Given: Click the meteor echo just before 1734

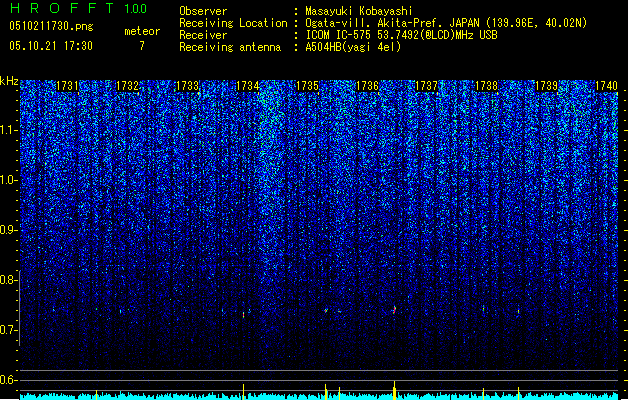Looking at the screenshot, I should pos(243,315).
